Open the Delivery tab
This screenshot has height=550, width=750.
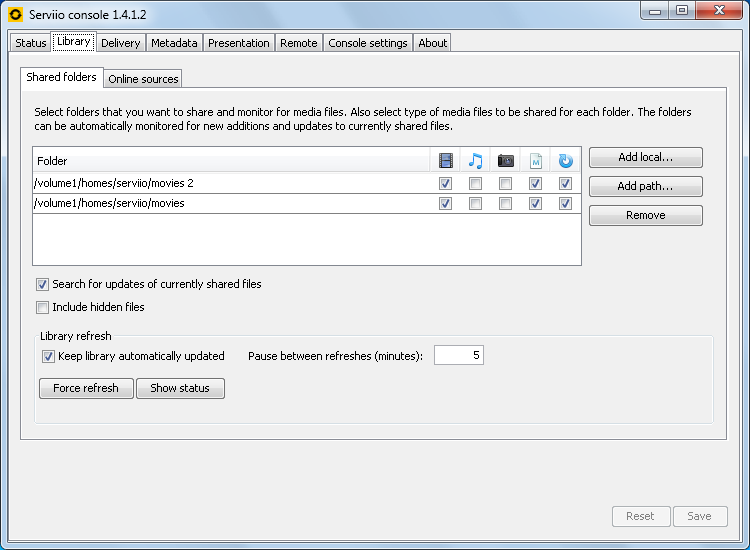point(121,43)
